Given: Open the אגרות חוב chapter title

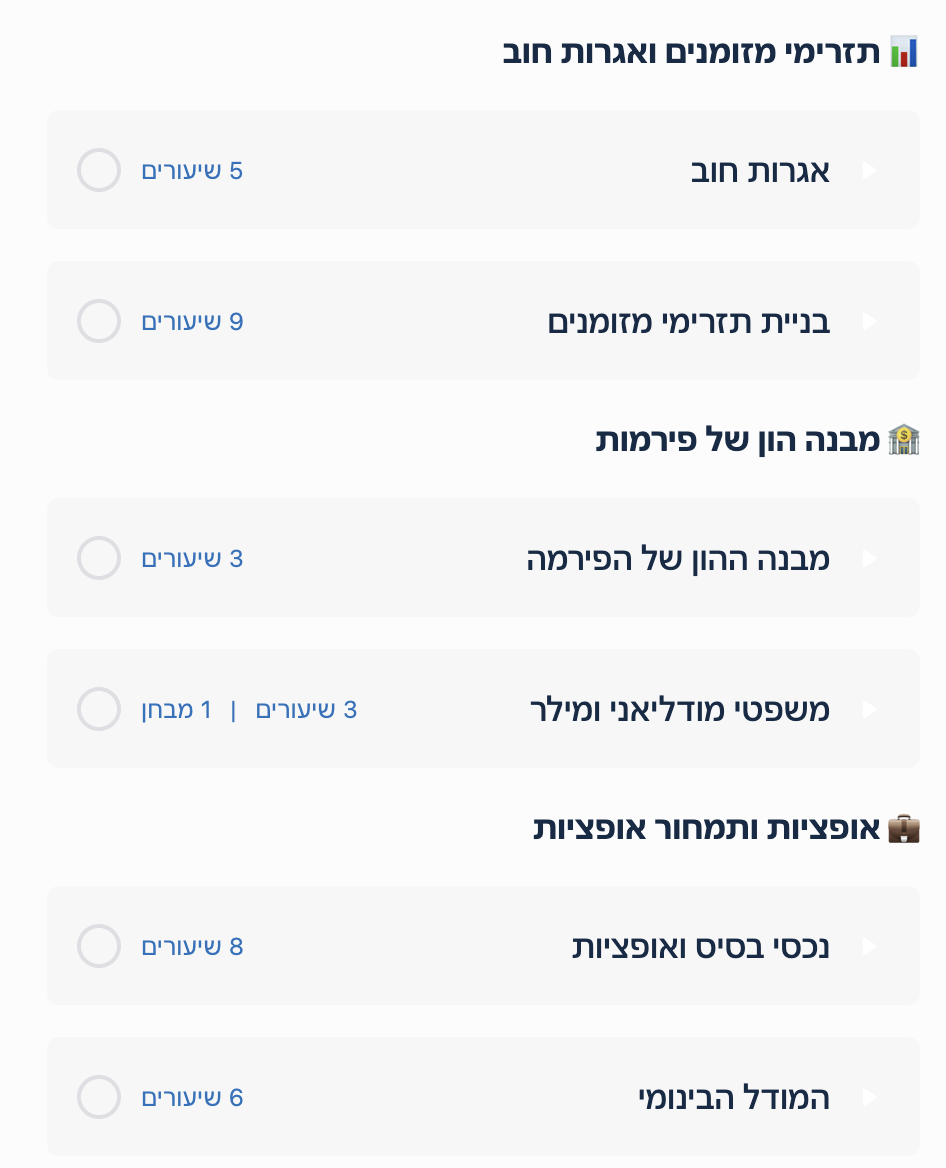Looking at the screenshot, I should point(760,171).
